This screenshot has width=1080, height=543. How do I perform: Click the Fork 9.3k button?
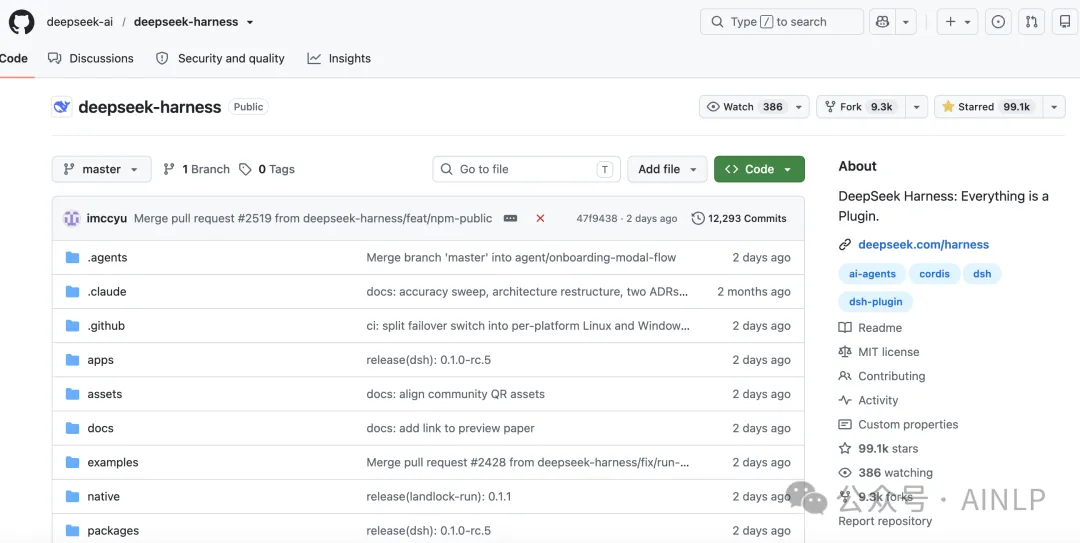click(x=861, y=107)
